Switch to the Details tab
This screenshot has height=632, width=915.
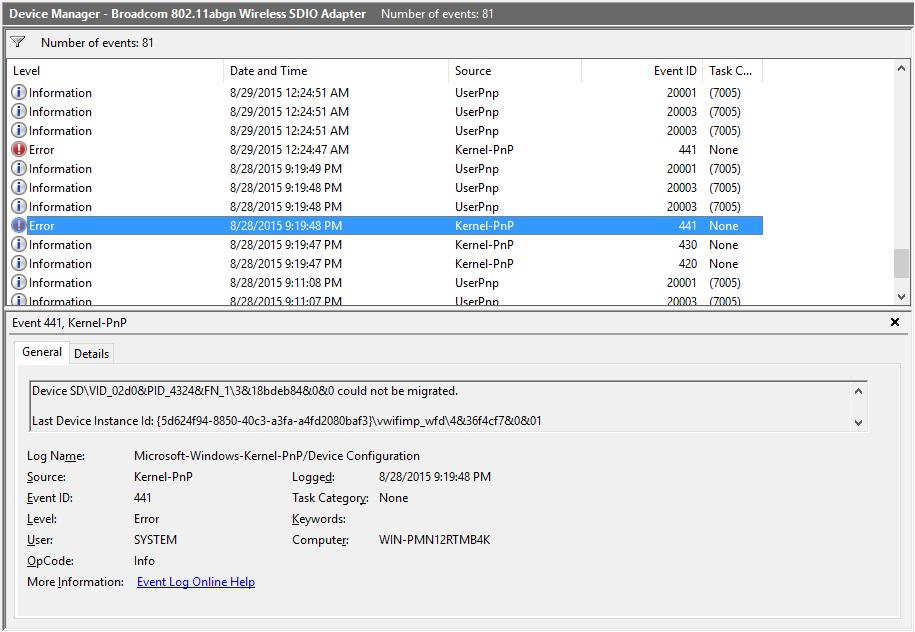coord(92,354)
